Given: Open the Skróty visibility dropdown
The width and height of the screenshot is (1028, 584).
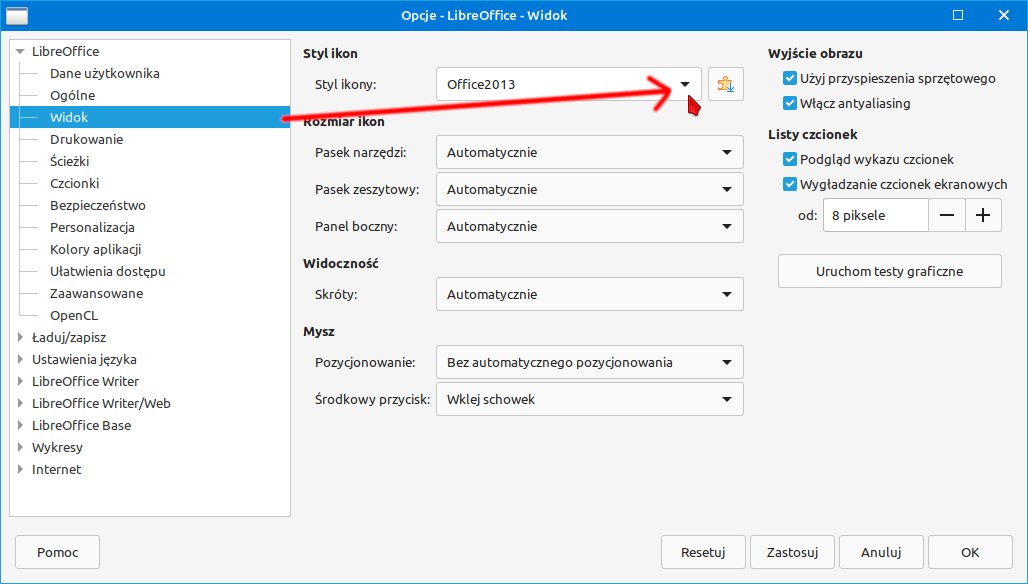Looking at the screenshot, I should coord(589,294).
